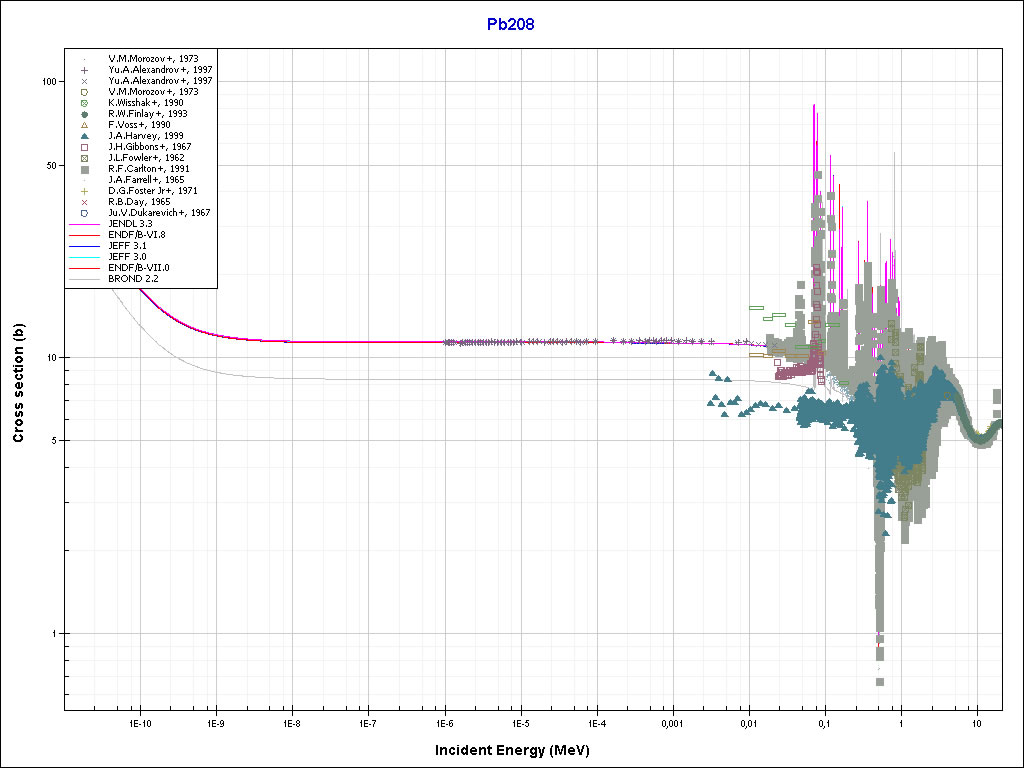
Task: Click the magenta JENDL 3.3 line sample
Action: (85, 224)
